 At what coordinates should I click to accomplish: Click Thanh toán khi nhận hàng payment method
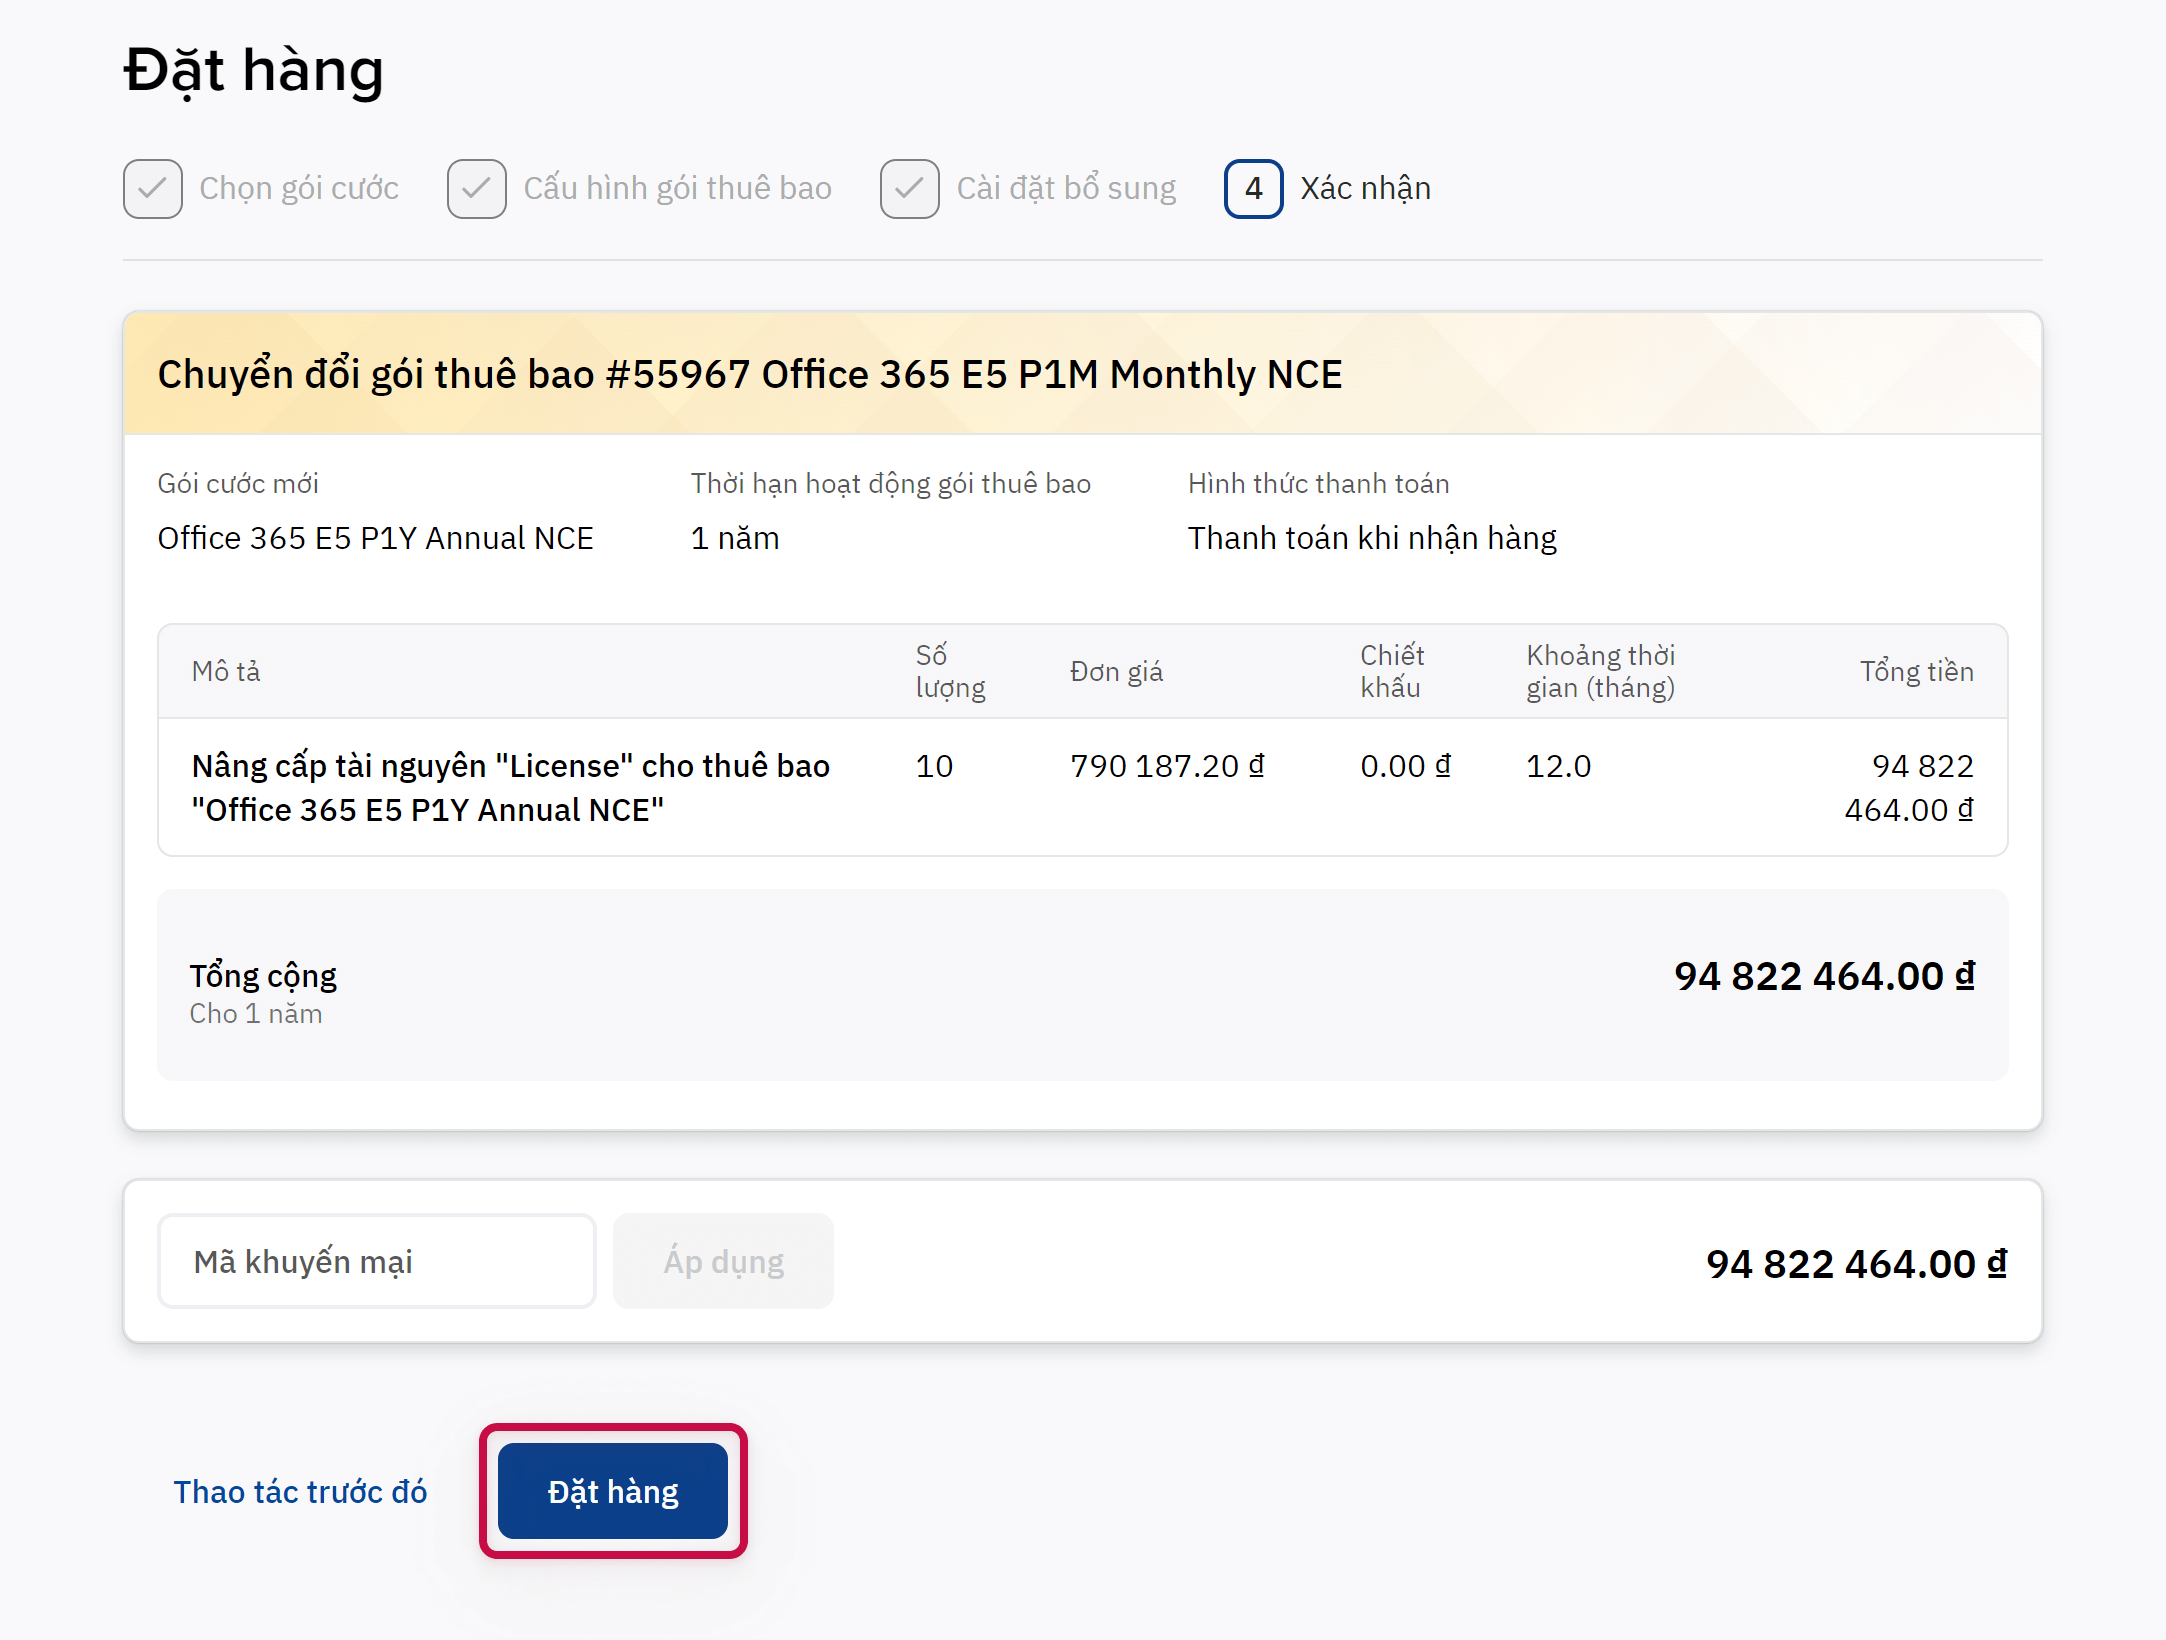pos(1371,538)
